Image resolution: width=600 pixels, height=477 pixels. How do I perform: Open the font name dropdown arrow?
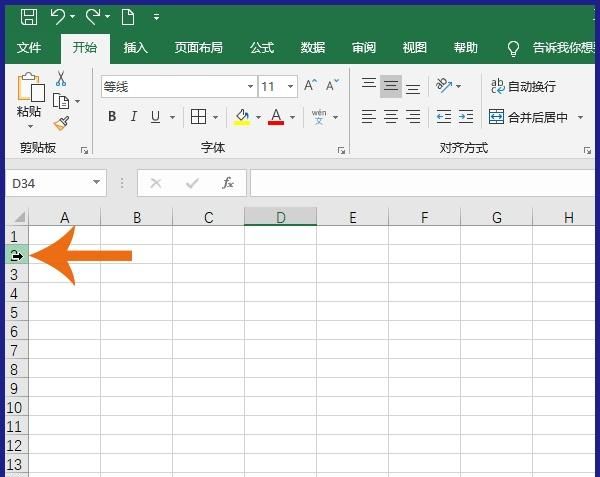[x=250, y=86]
